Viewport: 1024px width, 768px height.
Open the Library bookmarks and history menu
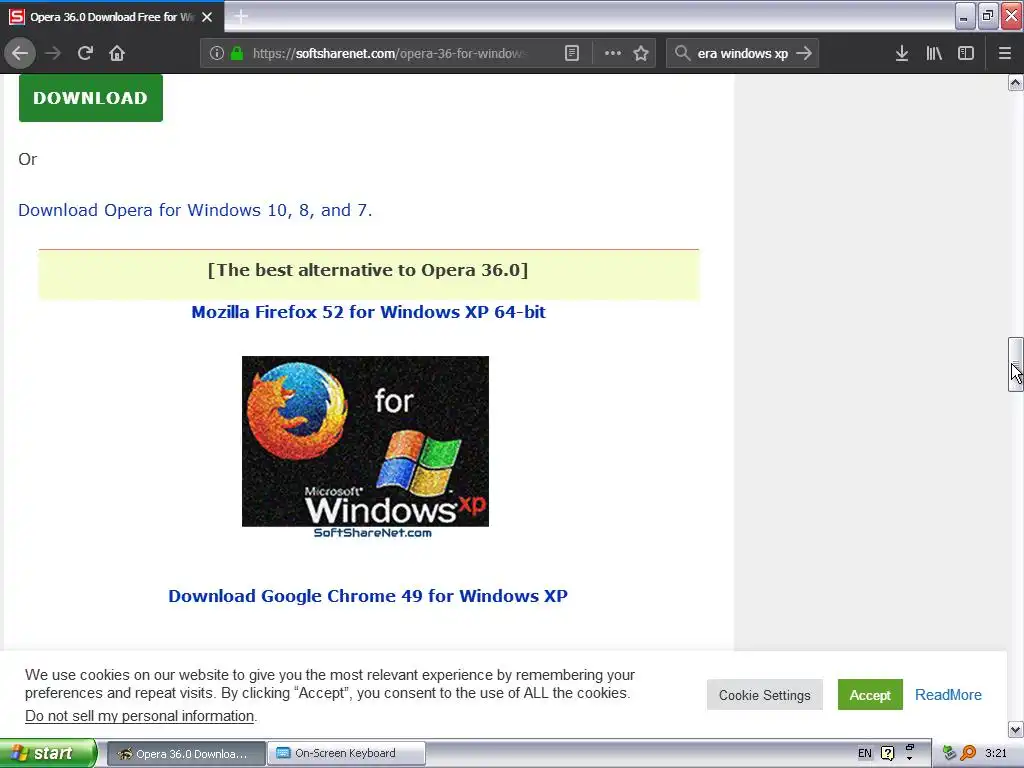[934, 53]
